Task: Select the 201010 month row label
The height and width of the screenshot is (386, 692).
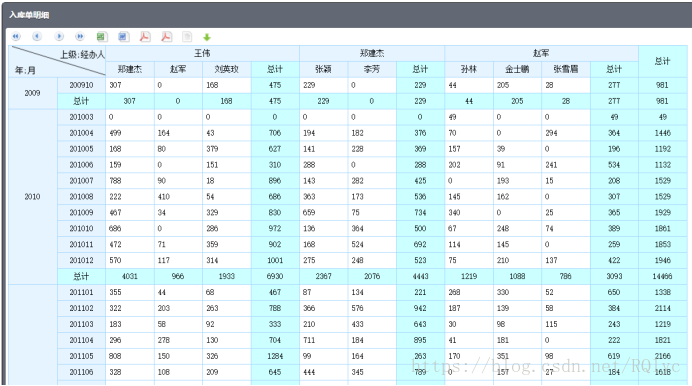Action: click(x=81, y=228)
